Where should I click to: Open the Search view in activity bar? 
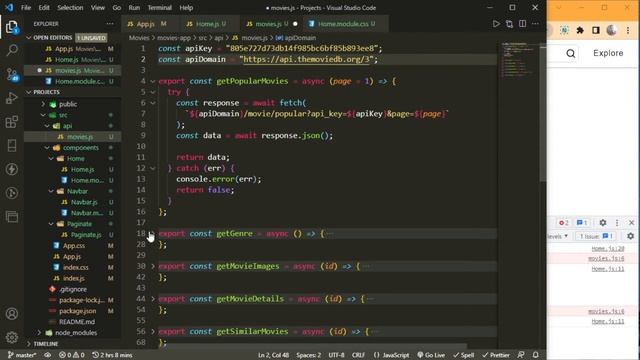[x=12, y=50]
